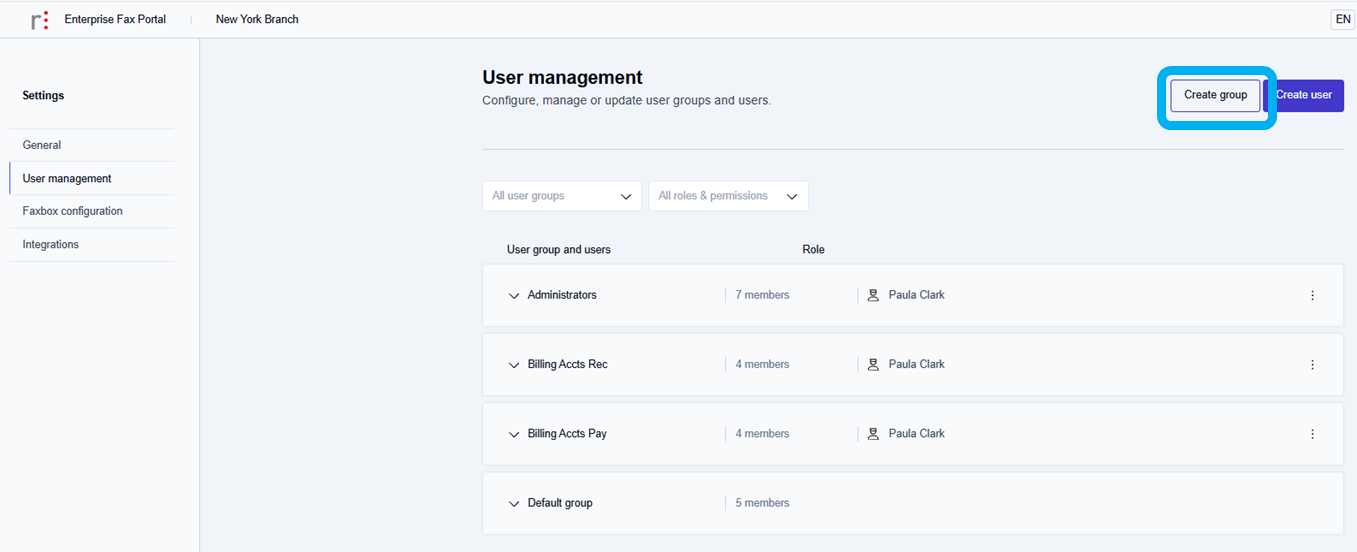This screenshot has width=1357, height=552.
Task: Click Paula Clark in the Administrators row
Action: click(916, 295)
